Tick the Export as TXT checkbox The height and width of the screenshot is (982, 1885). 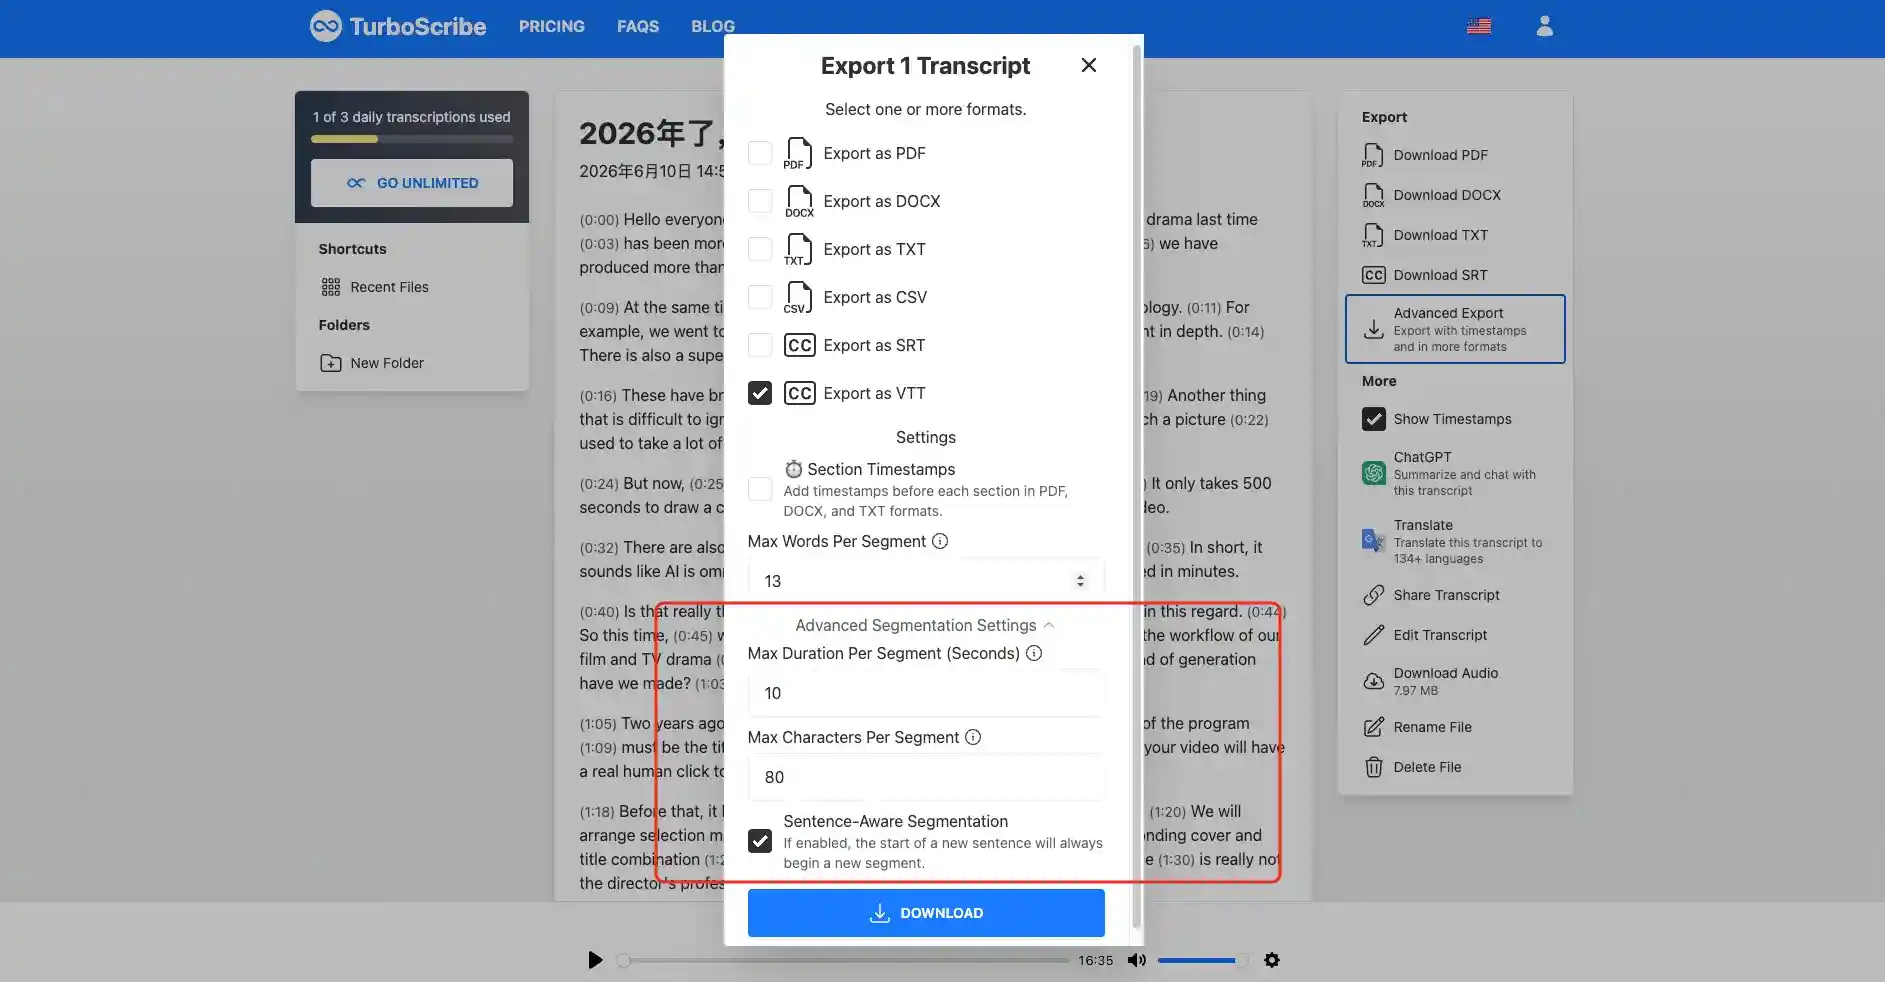tap(760, 249)
